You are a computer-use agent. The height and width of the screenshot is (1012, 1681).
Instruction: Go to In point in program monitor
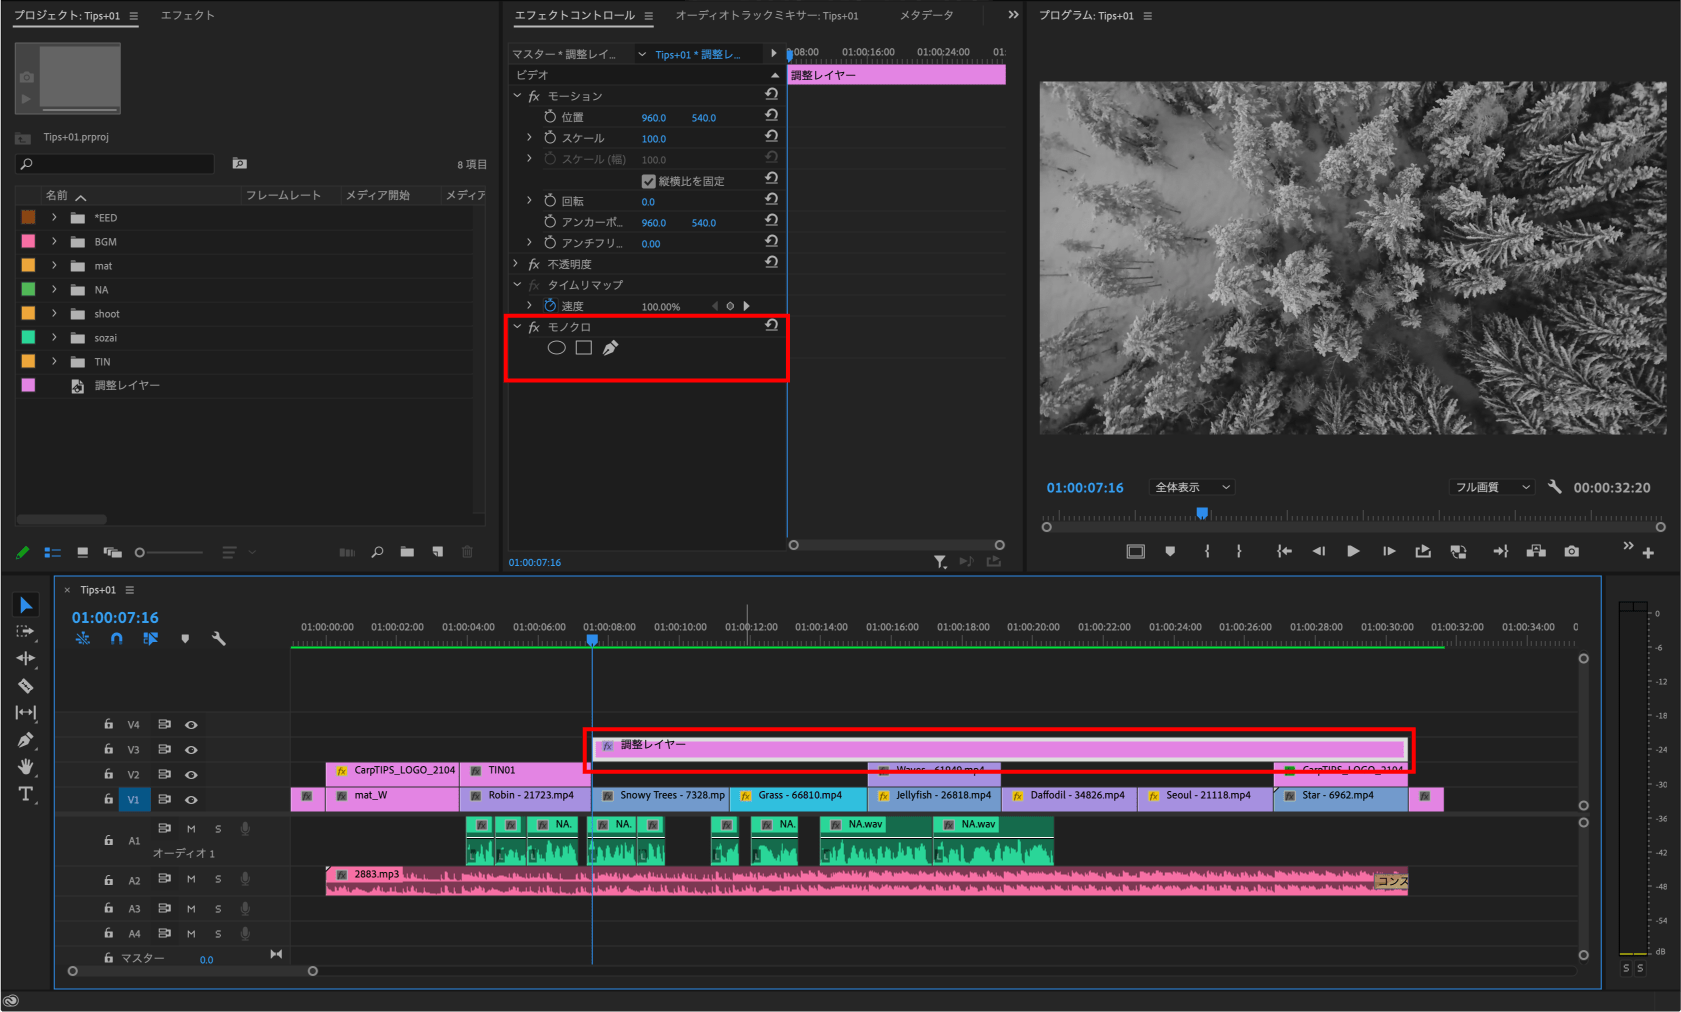point(1284,551)
